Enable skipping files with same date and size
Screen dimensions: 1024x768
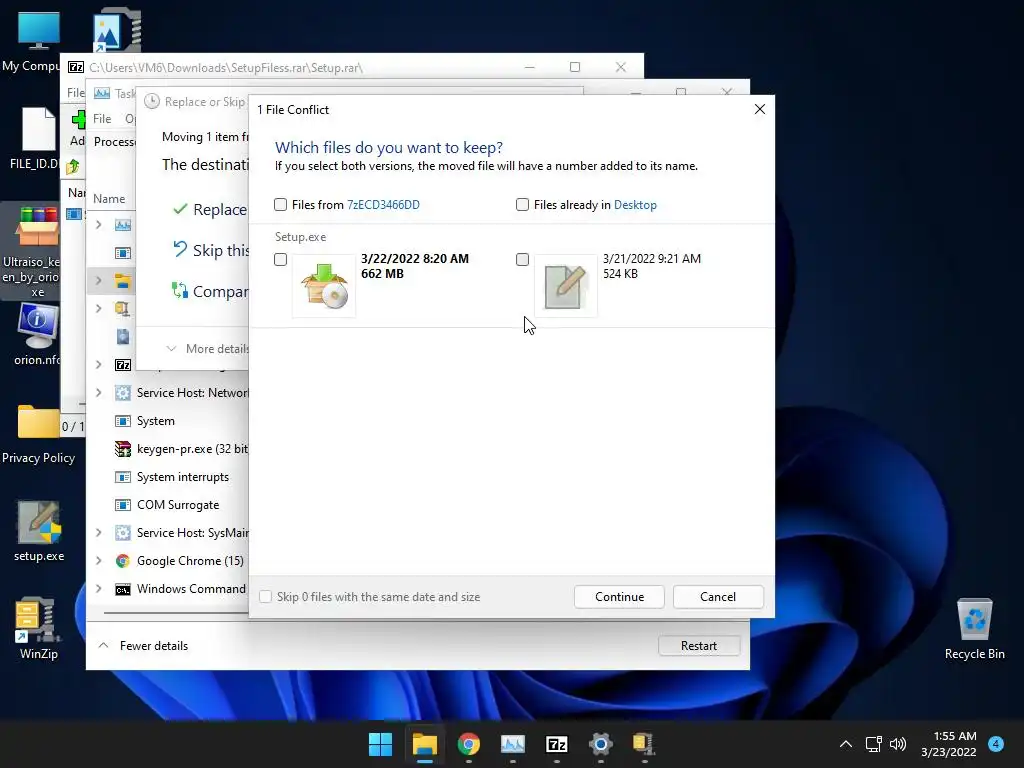point(265,596)
